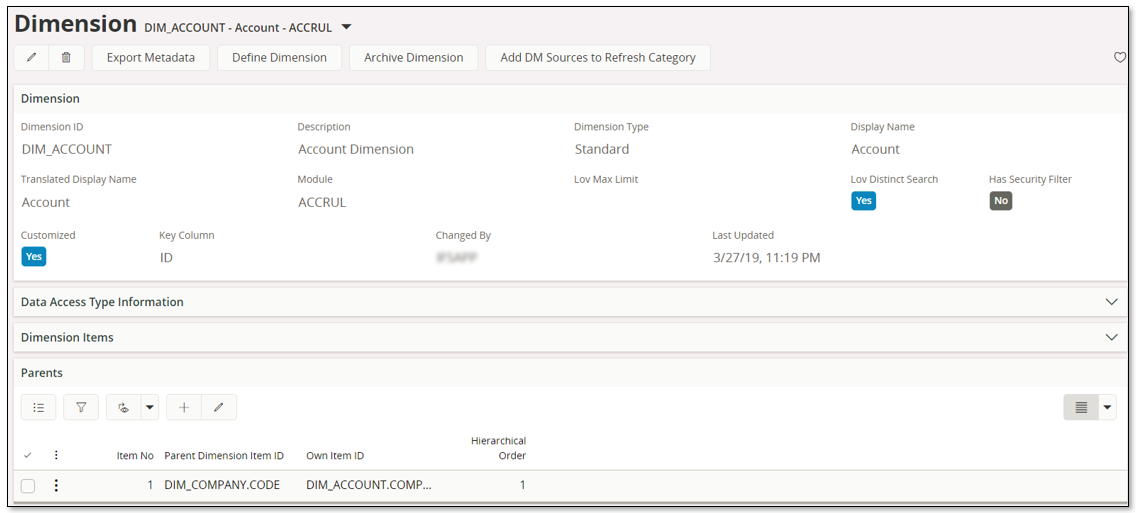Toggle the Has Security Filter No badge

[x=1000, y=201]
